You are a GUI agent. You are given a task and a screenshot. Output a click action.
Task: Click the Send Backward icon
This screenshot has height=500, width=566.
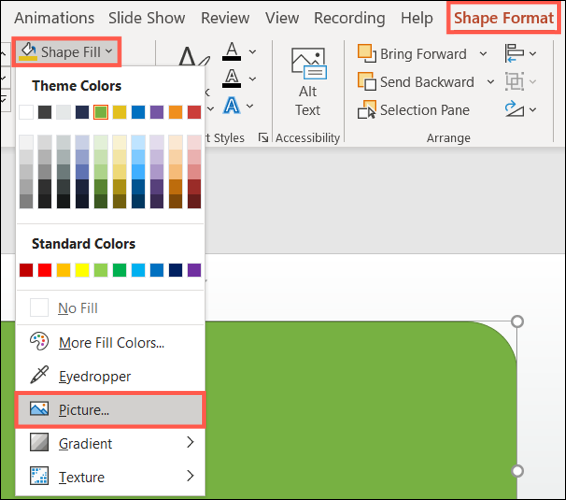point(367,82)
